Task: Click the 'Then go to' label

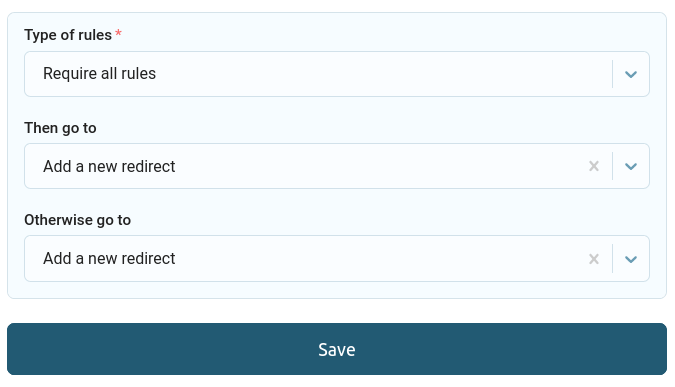Action: pos(60,128)
